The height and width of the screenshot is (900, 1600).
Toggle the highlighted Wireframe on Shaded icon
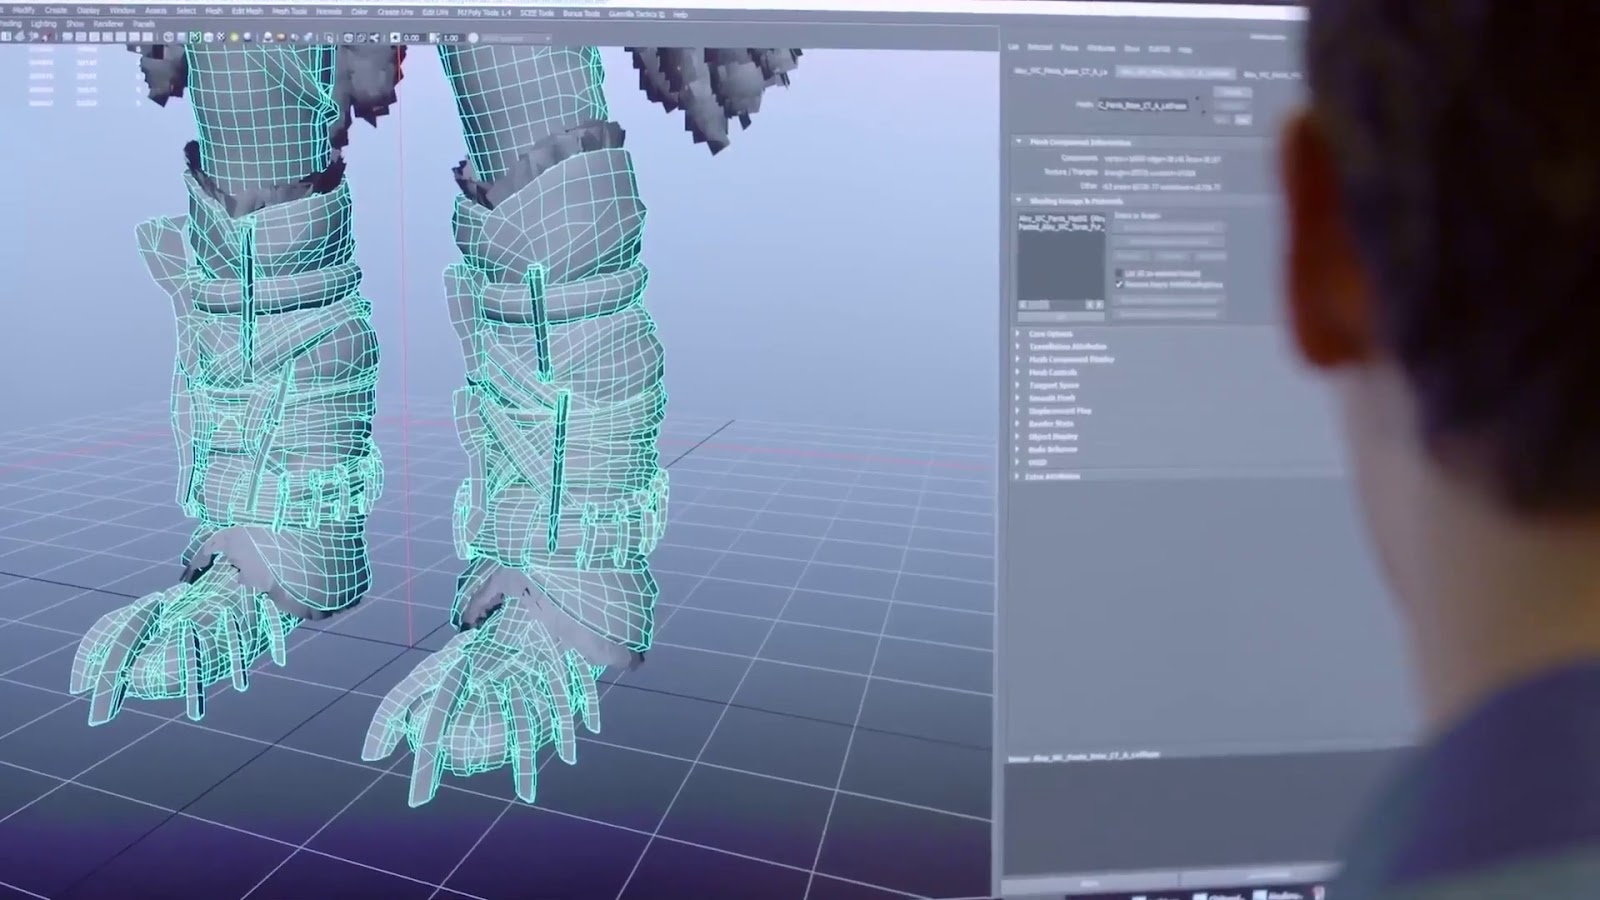pyautogui.click(x=195, y=37)
